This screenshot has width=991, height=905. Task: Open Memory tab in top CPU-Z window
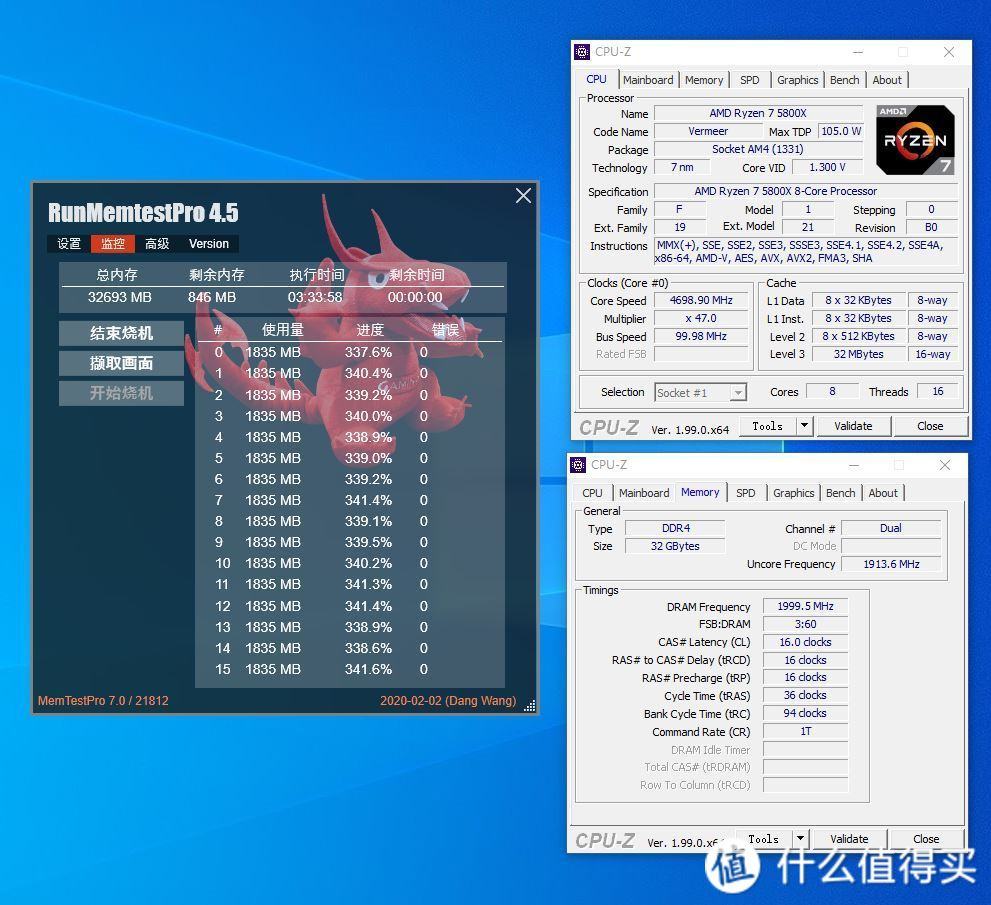click(x=703, y=80)
